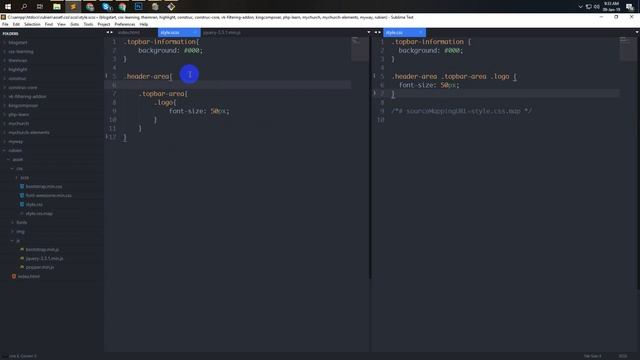Open the Find menu
The image size is (640, 360).
(x=49, y=24)
